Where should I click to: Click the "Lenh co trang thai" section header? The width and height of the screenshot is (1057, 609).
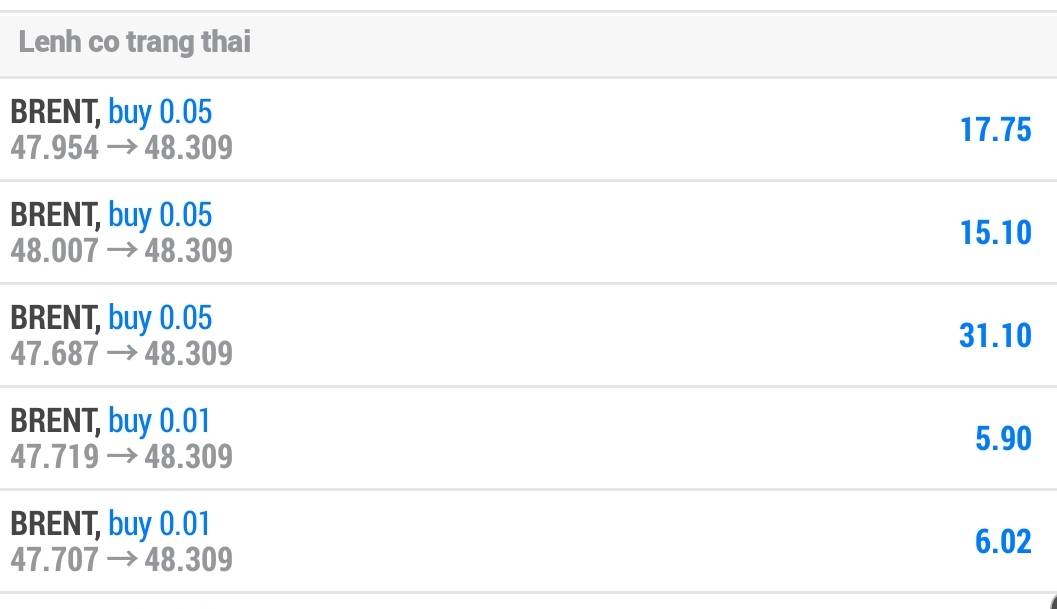coord(135,42)
